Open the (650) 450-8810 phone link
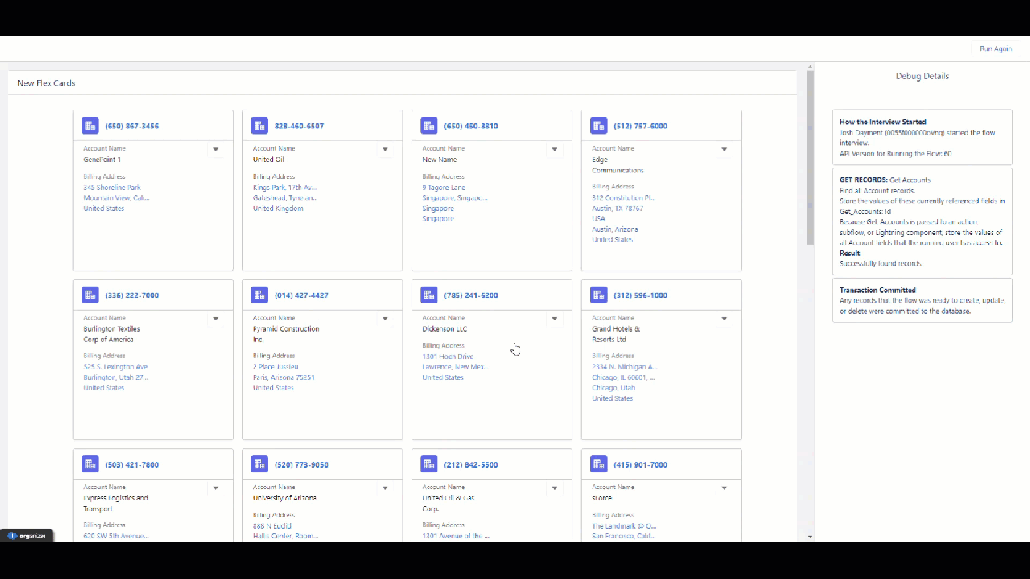 471,126
